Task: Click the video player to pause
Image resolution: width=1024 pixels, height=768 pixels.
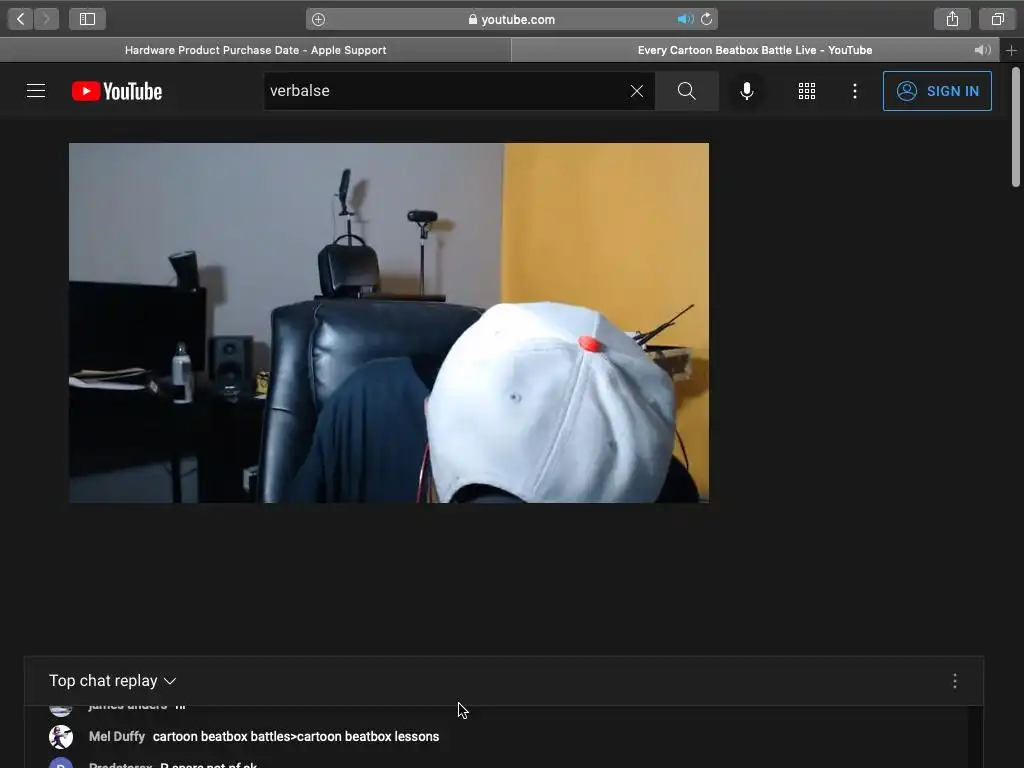Action: click(x=389, y=323)
